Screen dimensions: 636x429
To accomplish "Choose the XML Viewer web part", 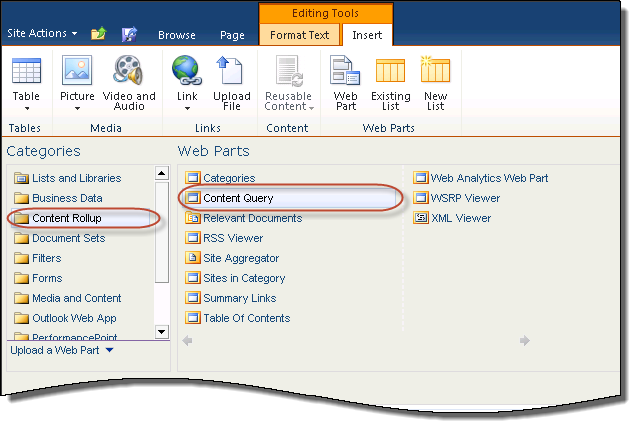I will [452, 218].
